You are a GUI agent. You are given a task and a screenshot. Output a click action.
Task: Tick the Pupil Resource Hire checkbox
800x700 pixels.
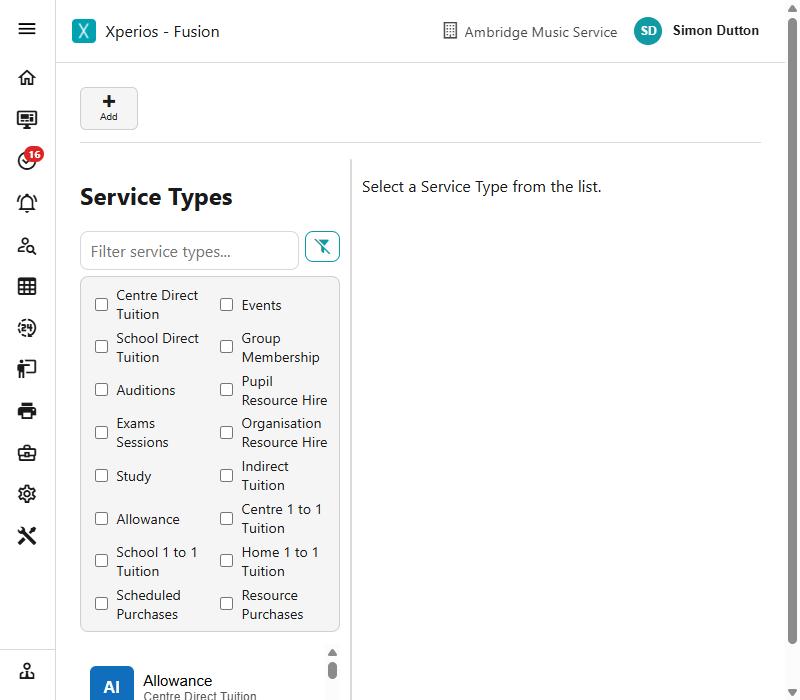click(227, 390)
